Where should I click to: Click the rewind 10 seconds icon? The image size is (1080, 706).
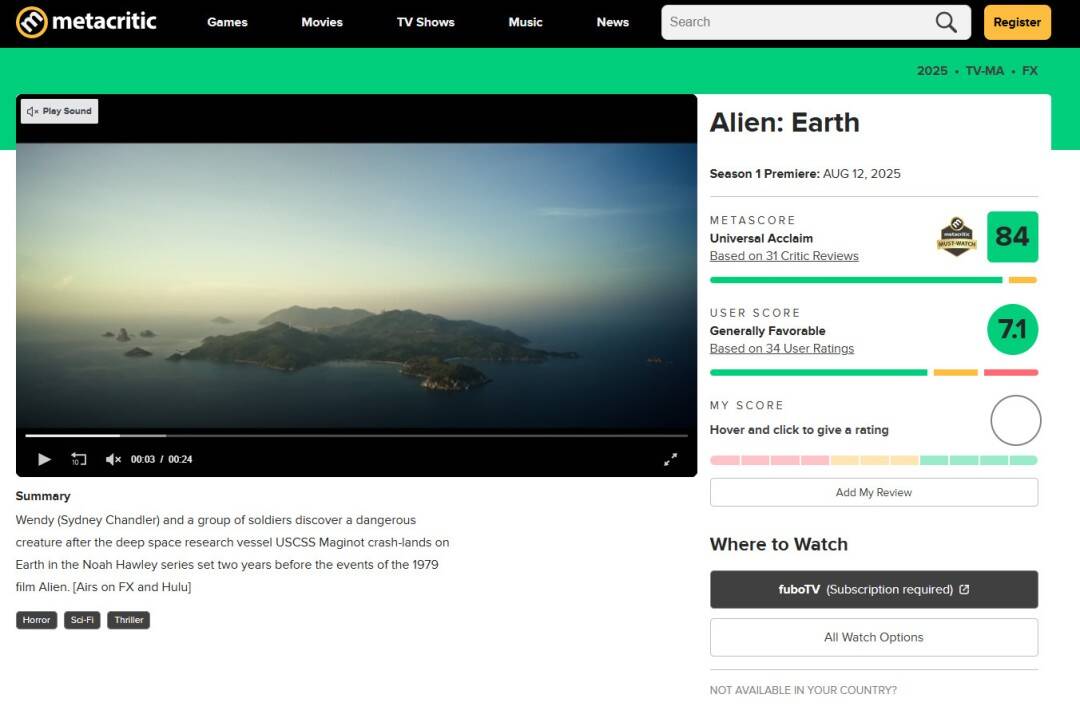[79, 459]
